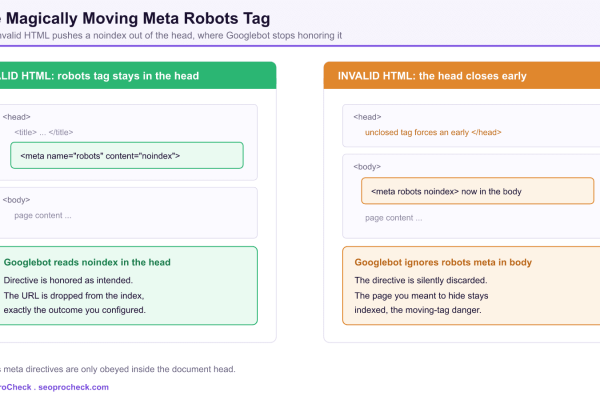Screen dimensions: 600x400
Task: Click the <head> label in the invalid HTML panel
Action: click(367, 117)
